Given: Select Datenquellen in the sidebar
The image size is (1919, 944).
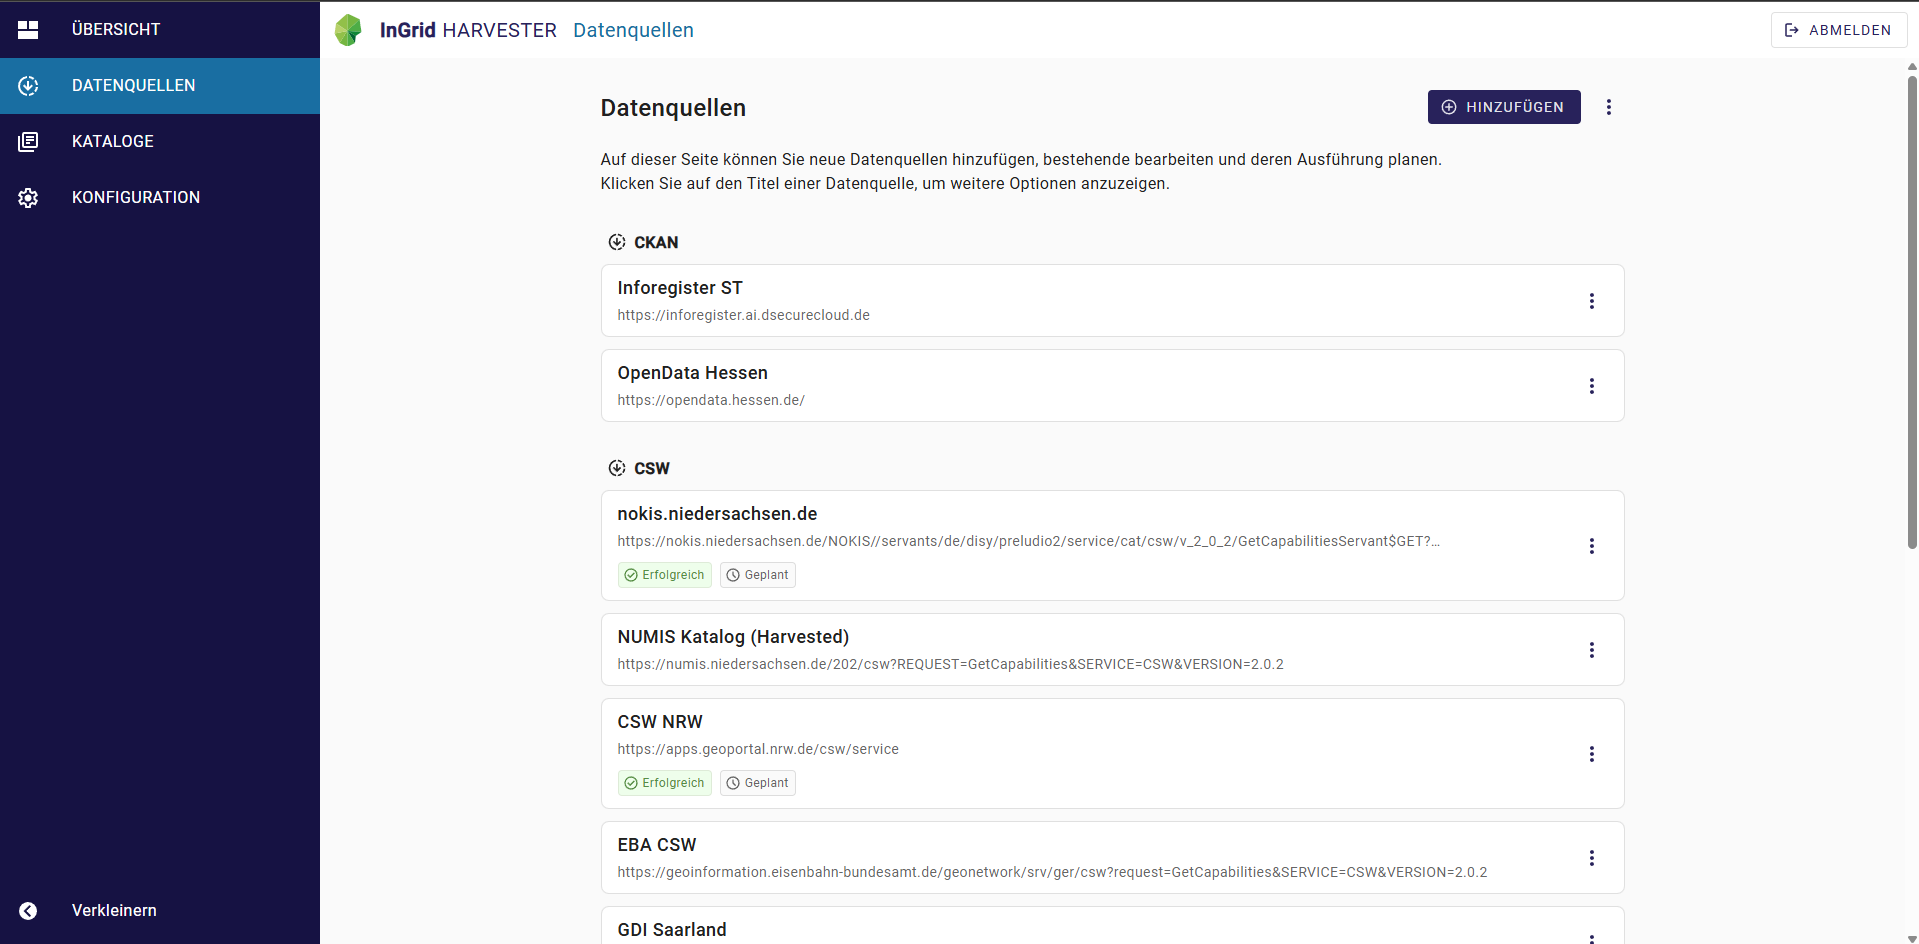Looking at the screenshot, I should (x=160, y=86).
